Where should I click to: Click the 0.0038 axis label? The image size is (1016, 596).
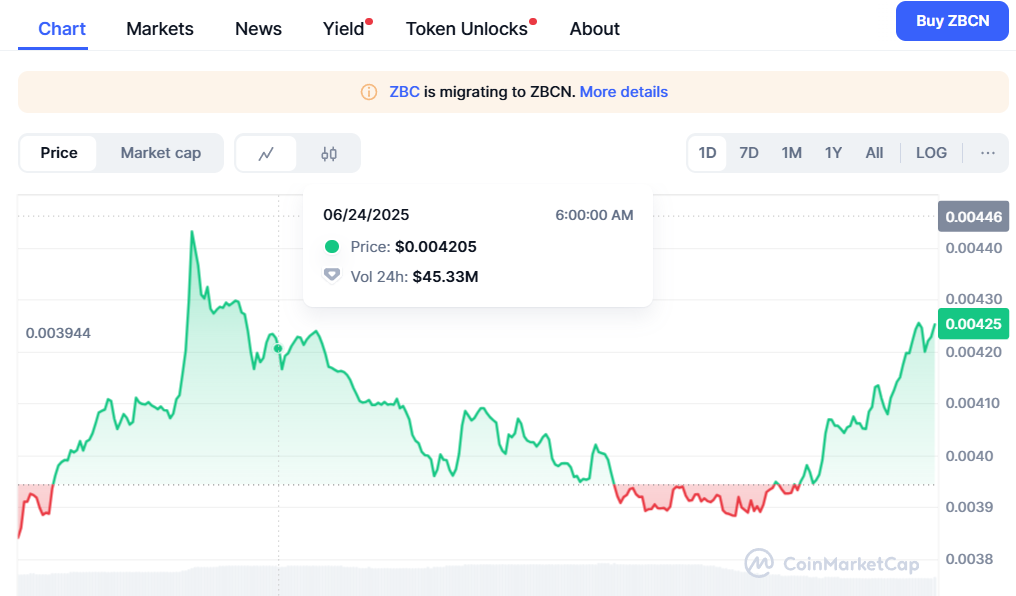tap(969, 558)
